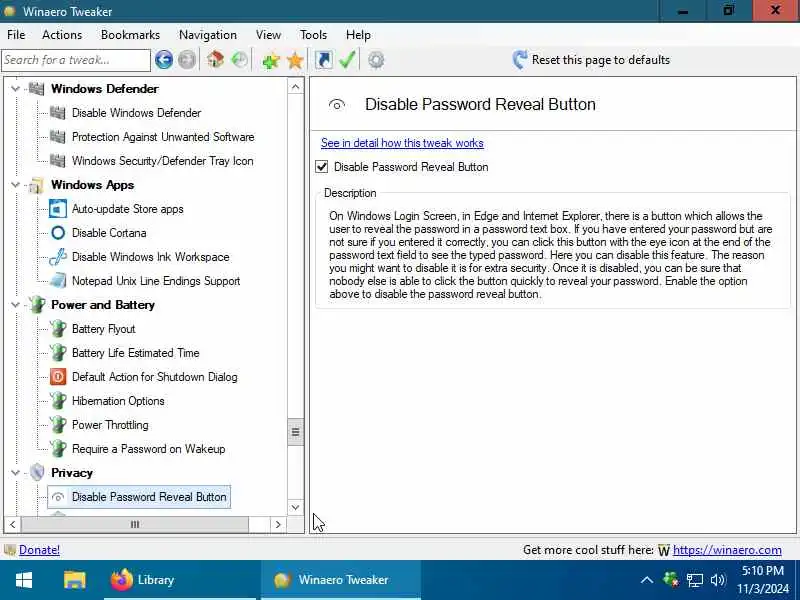Screen dimensions: 800x600
Task: Click the Donate coffee icon
Action: [x=10, y=550]
